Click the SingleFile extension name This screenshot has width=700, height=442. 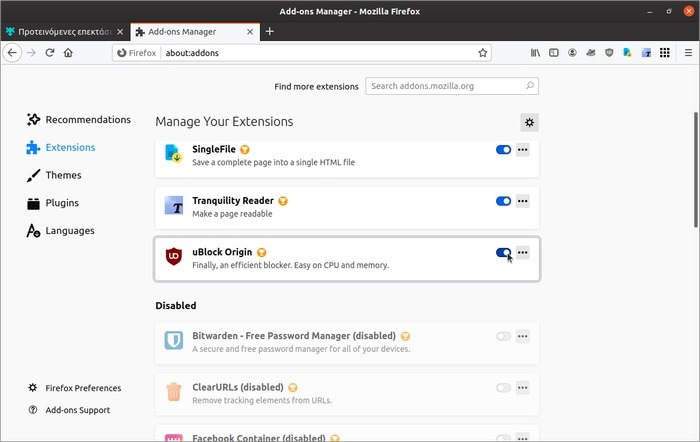pyautogui.click(x=214, y=149)
